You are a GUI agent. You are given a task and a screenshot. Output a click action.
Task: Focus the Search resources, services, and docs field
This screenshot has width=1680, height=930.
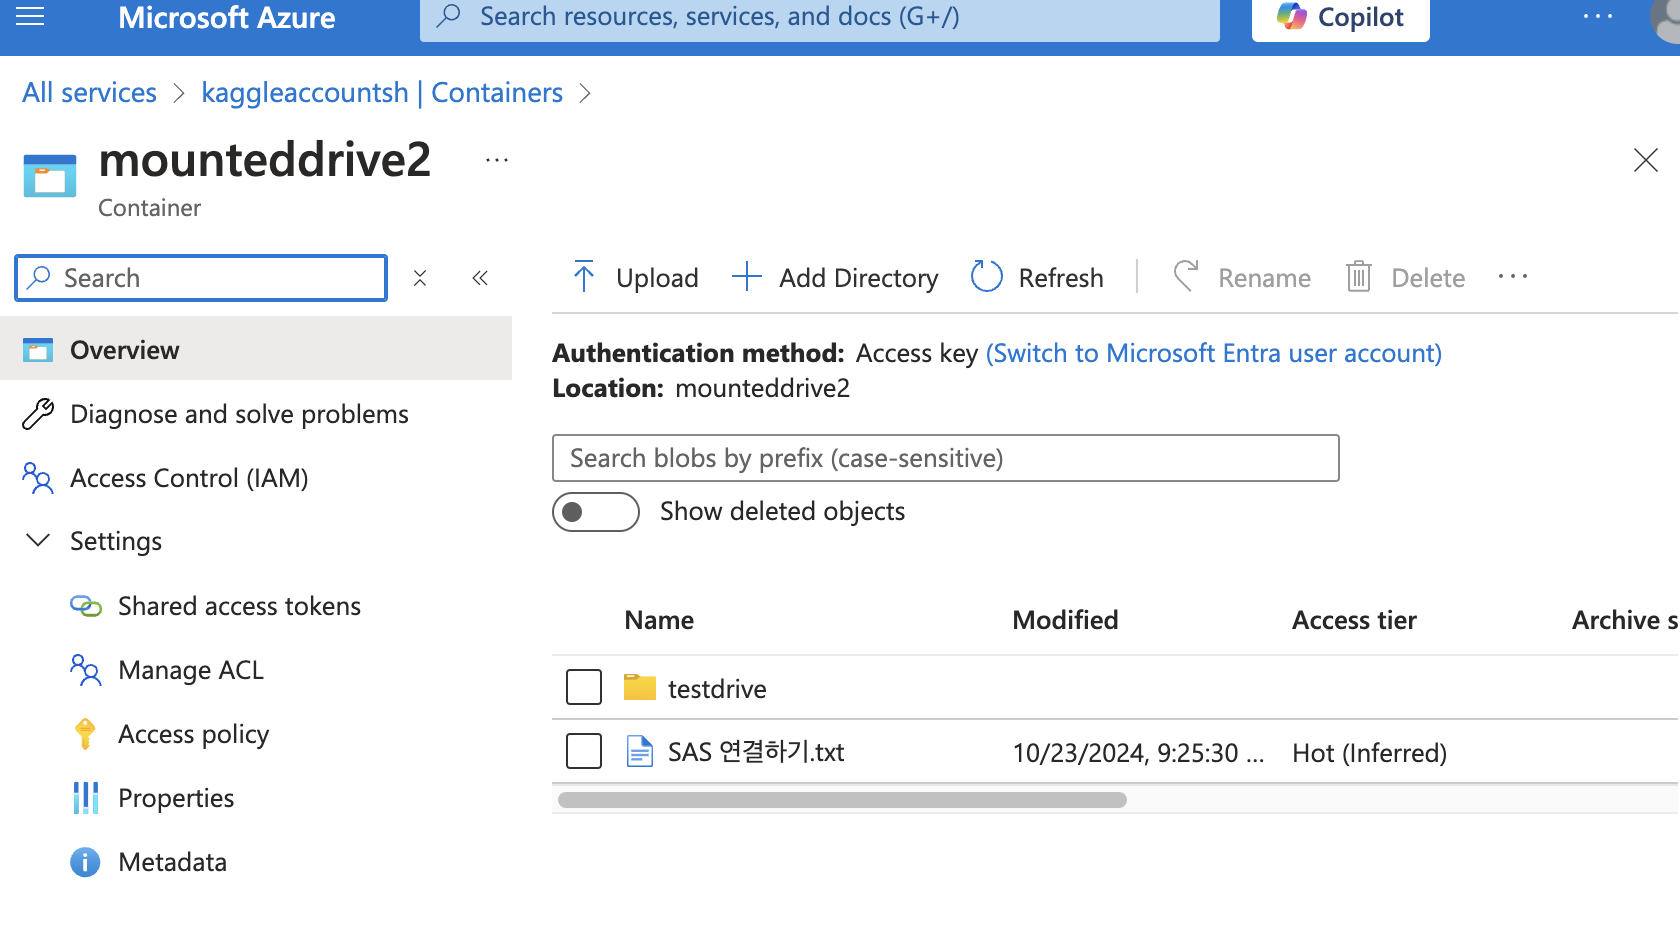click(x=819, y=18)
